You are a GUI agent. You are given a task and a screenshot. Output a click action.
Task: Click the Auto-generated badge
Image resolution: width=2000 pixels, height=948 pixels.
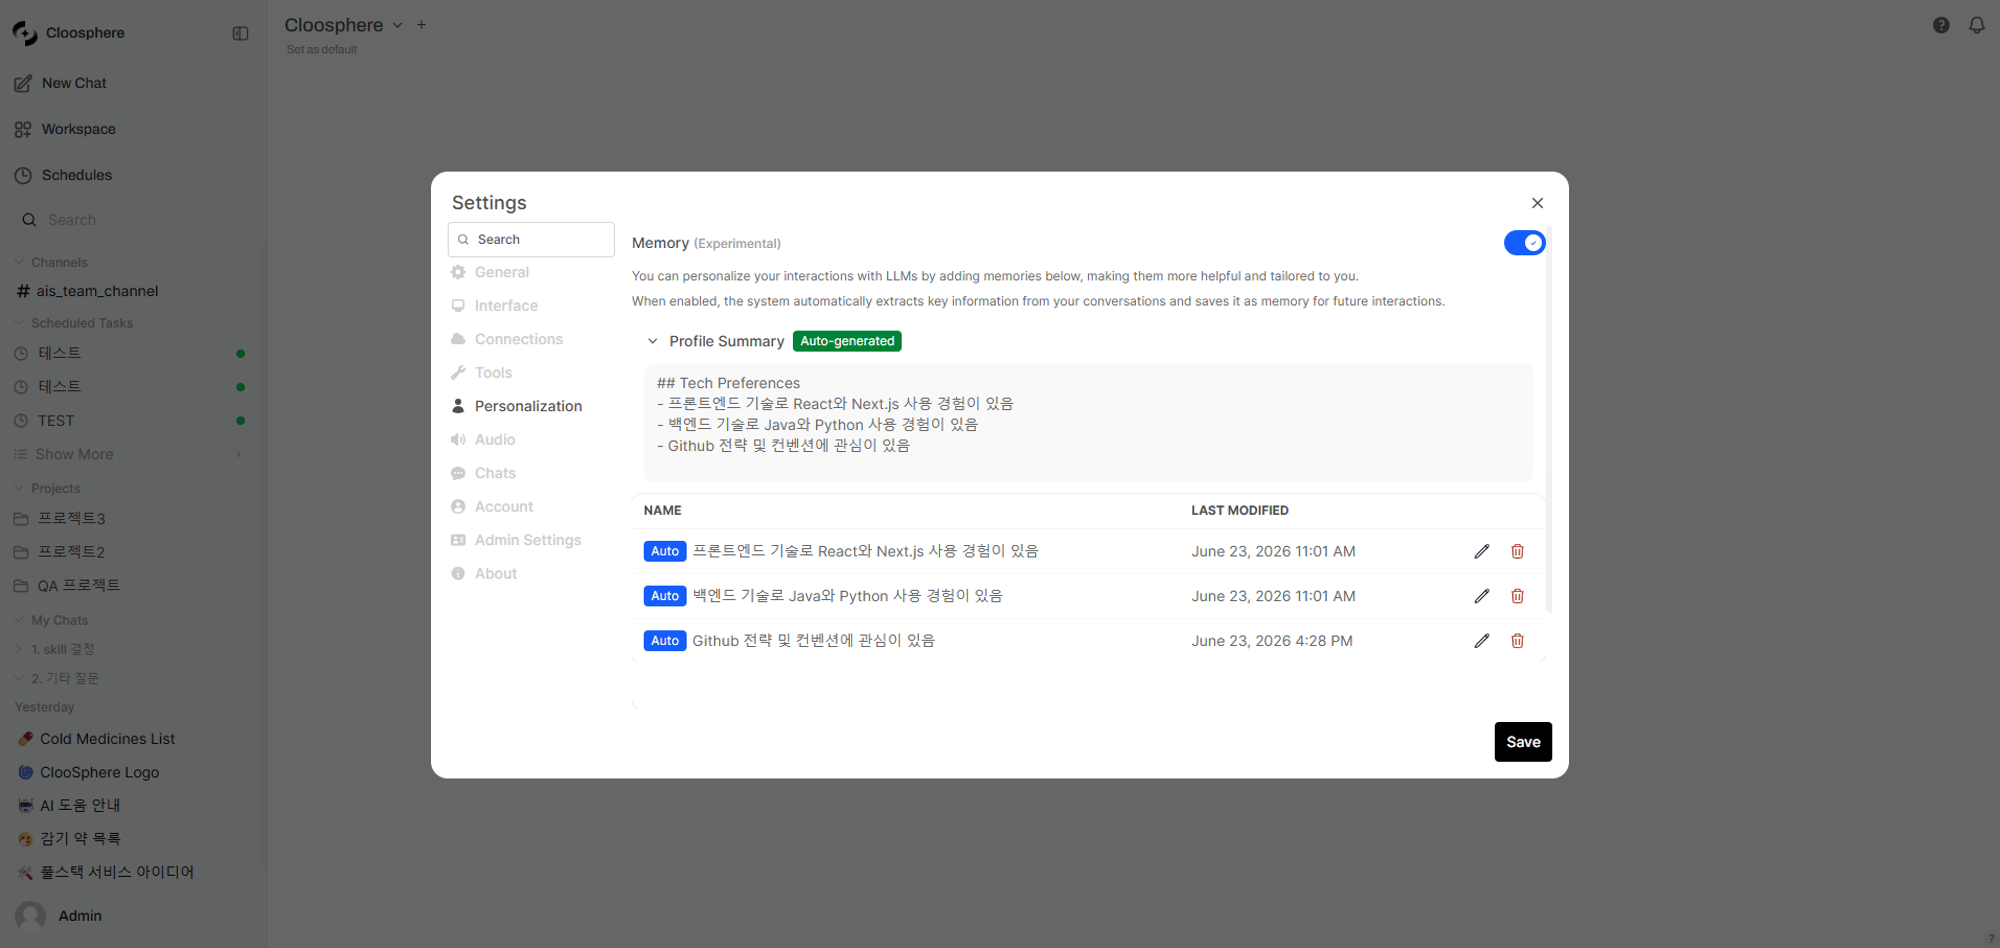pyautogui.click(x=847, y=341)
